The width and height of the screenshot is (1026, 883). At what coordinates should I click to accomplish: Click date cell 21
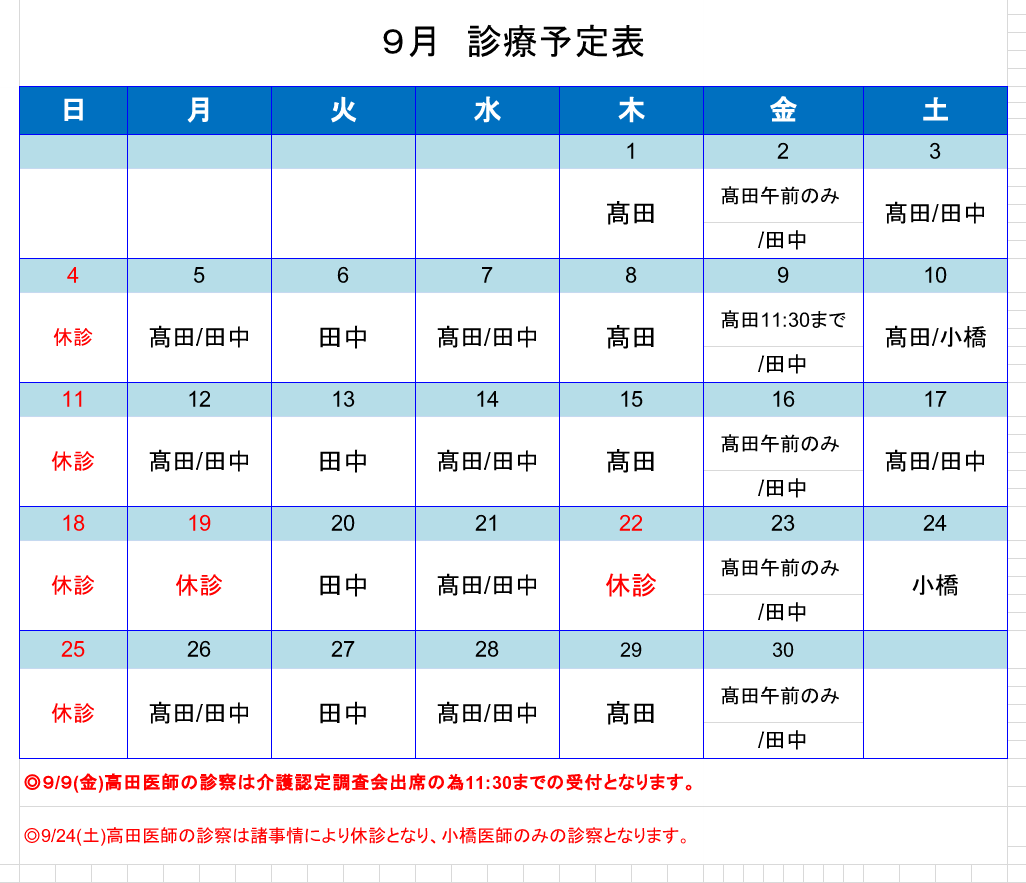click(x=487, y=524)
